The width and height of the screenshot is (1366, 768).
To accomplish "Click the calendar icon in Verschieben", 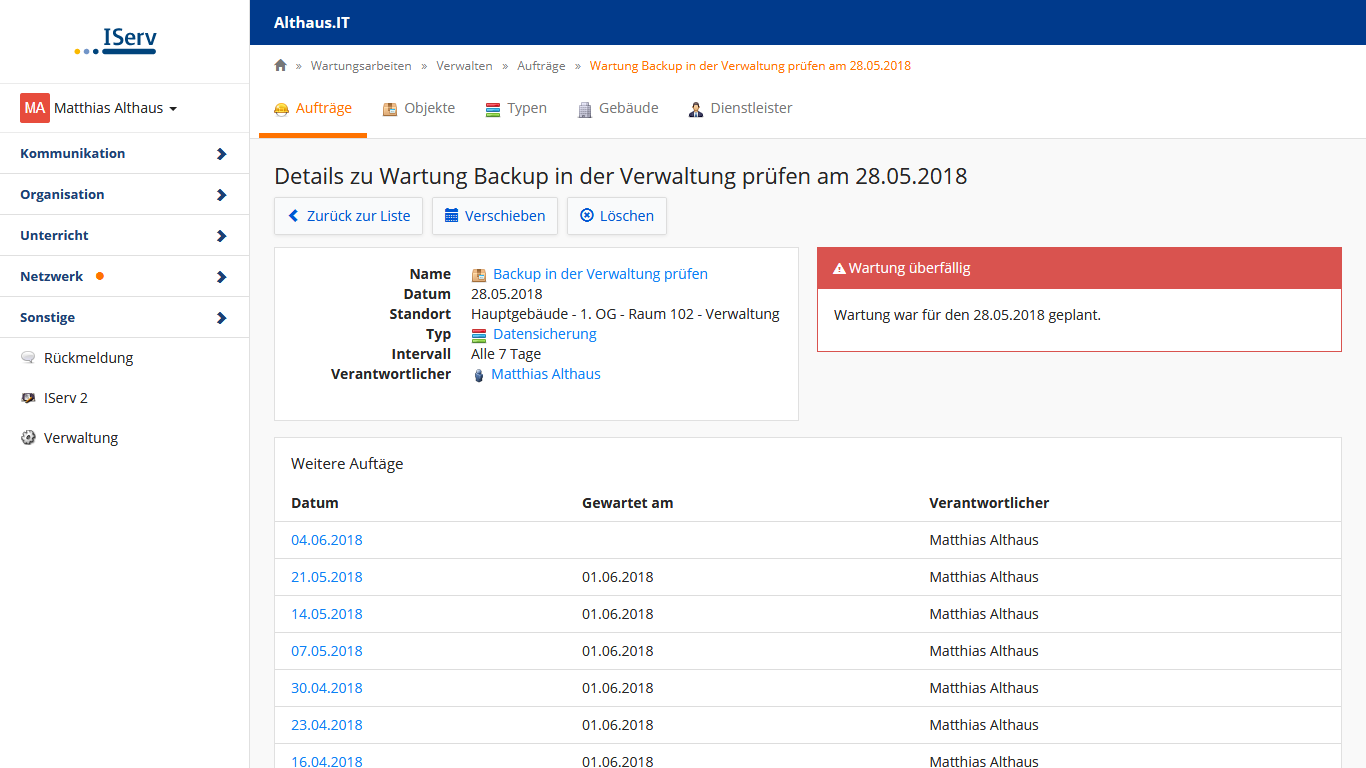I will [452, 216].
